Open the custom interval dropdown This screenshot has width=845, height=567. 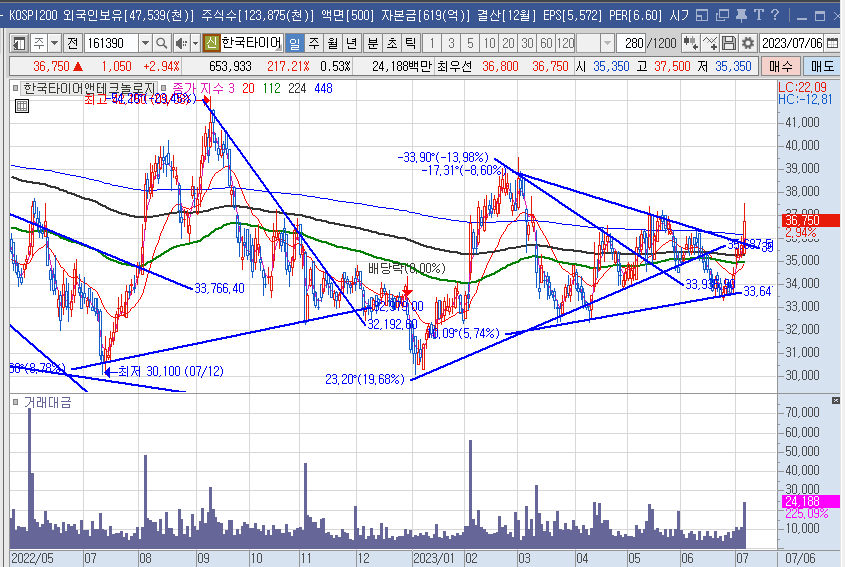pyautogui.click(x=607, y=43)
